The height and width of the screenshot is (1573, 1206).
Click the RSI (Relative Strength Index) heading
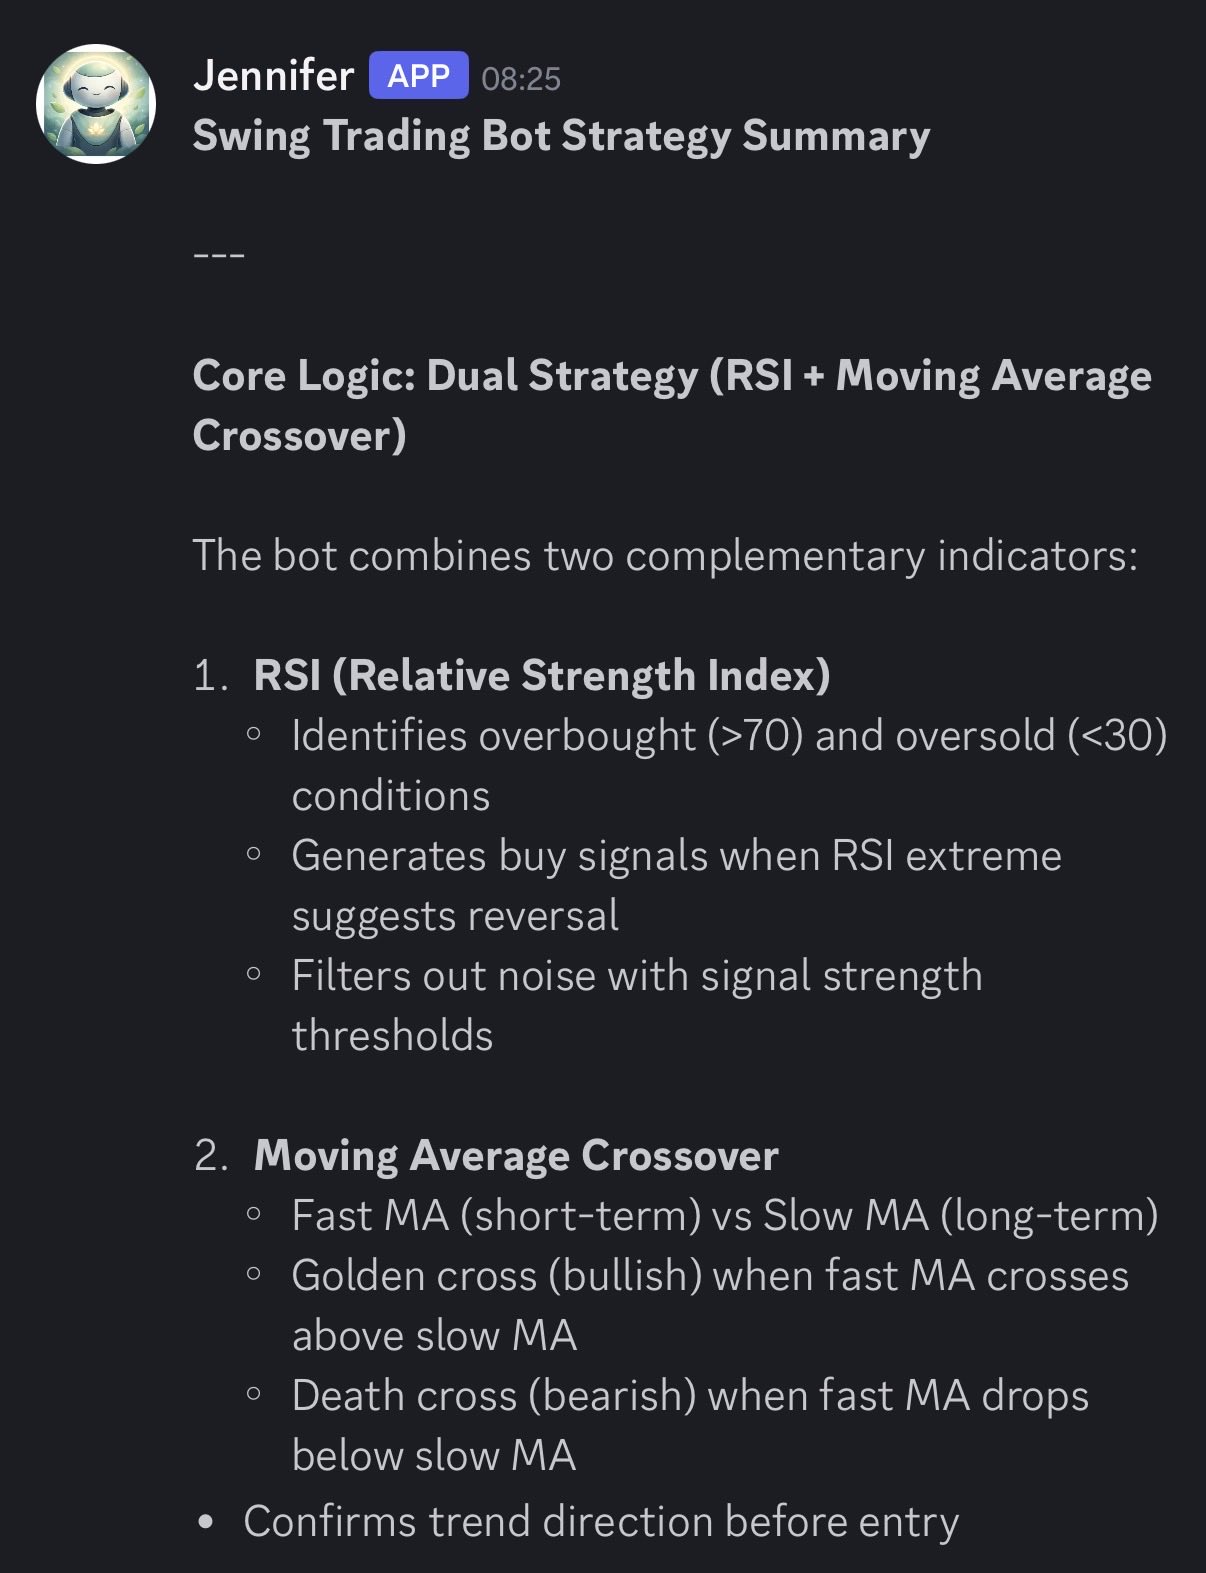click(x=542, y=676)
